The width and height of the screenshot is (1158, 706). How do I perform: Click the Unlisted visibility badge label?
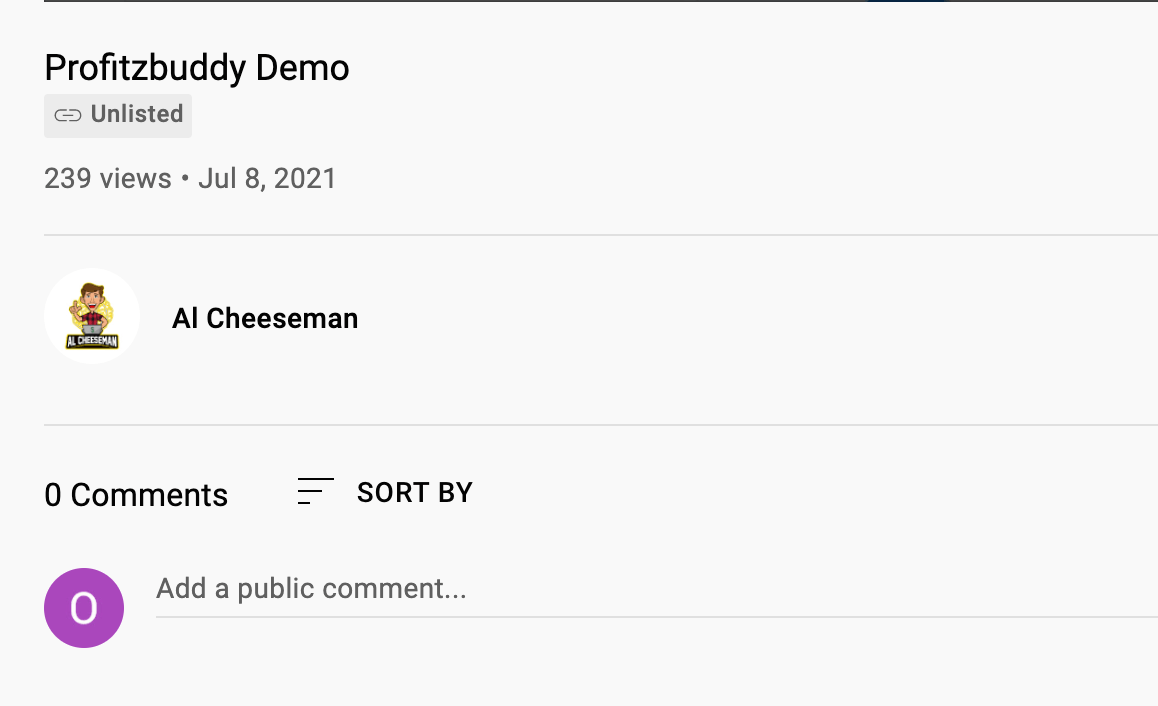[137, 114]
